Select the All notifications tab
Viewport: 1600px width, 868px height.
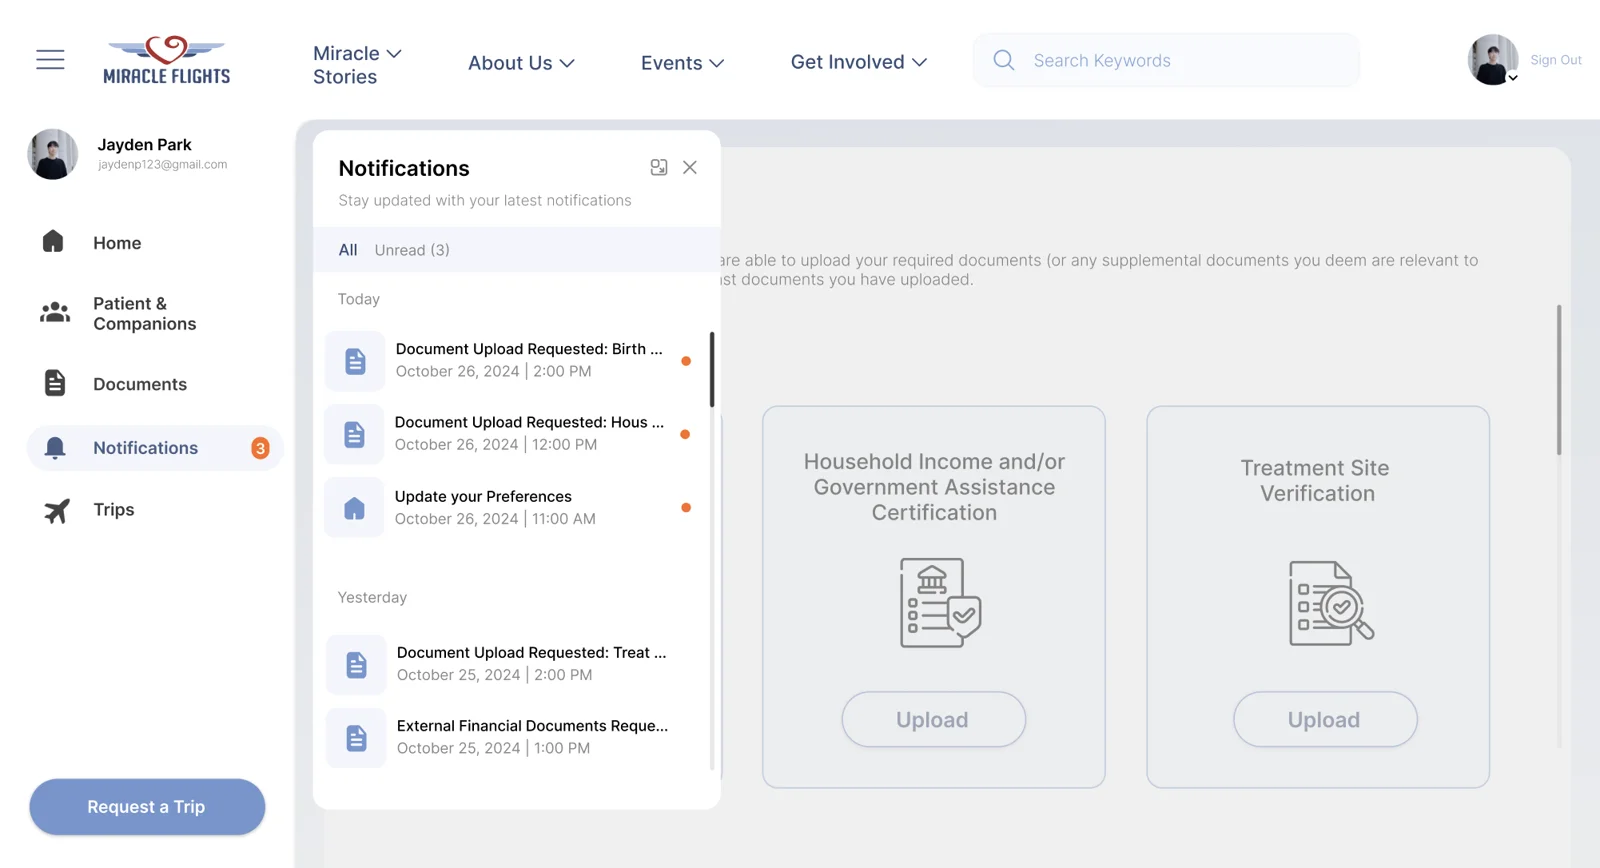point(347,250)
